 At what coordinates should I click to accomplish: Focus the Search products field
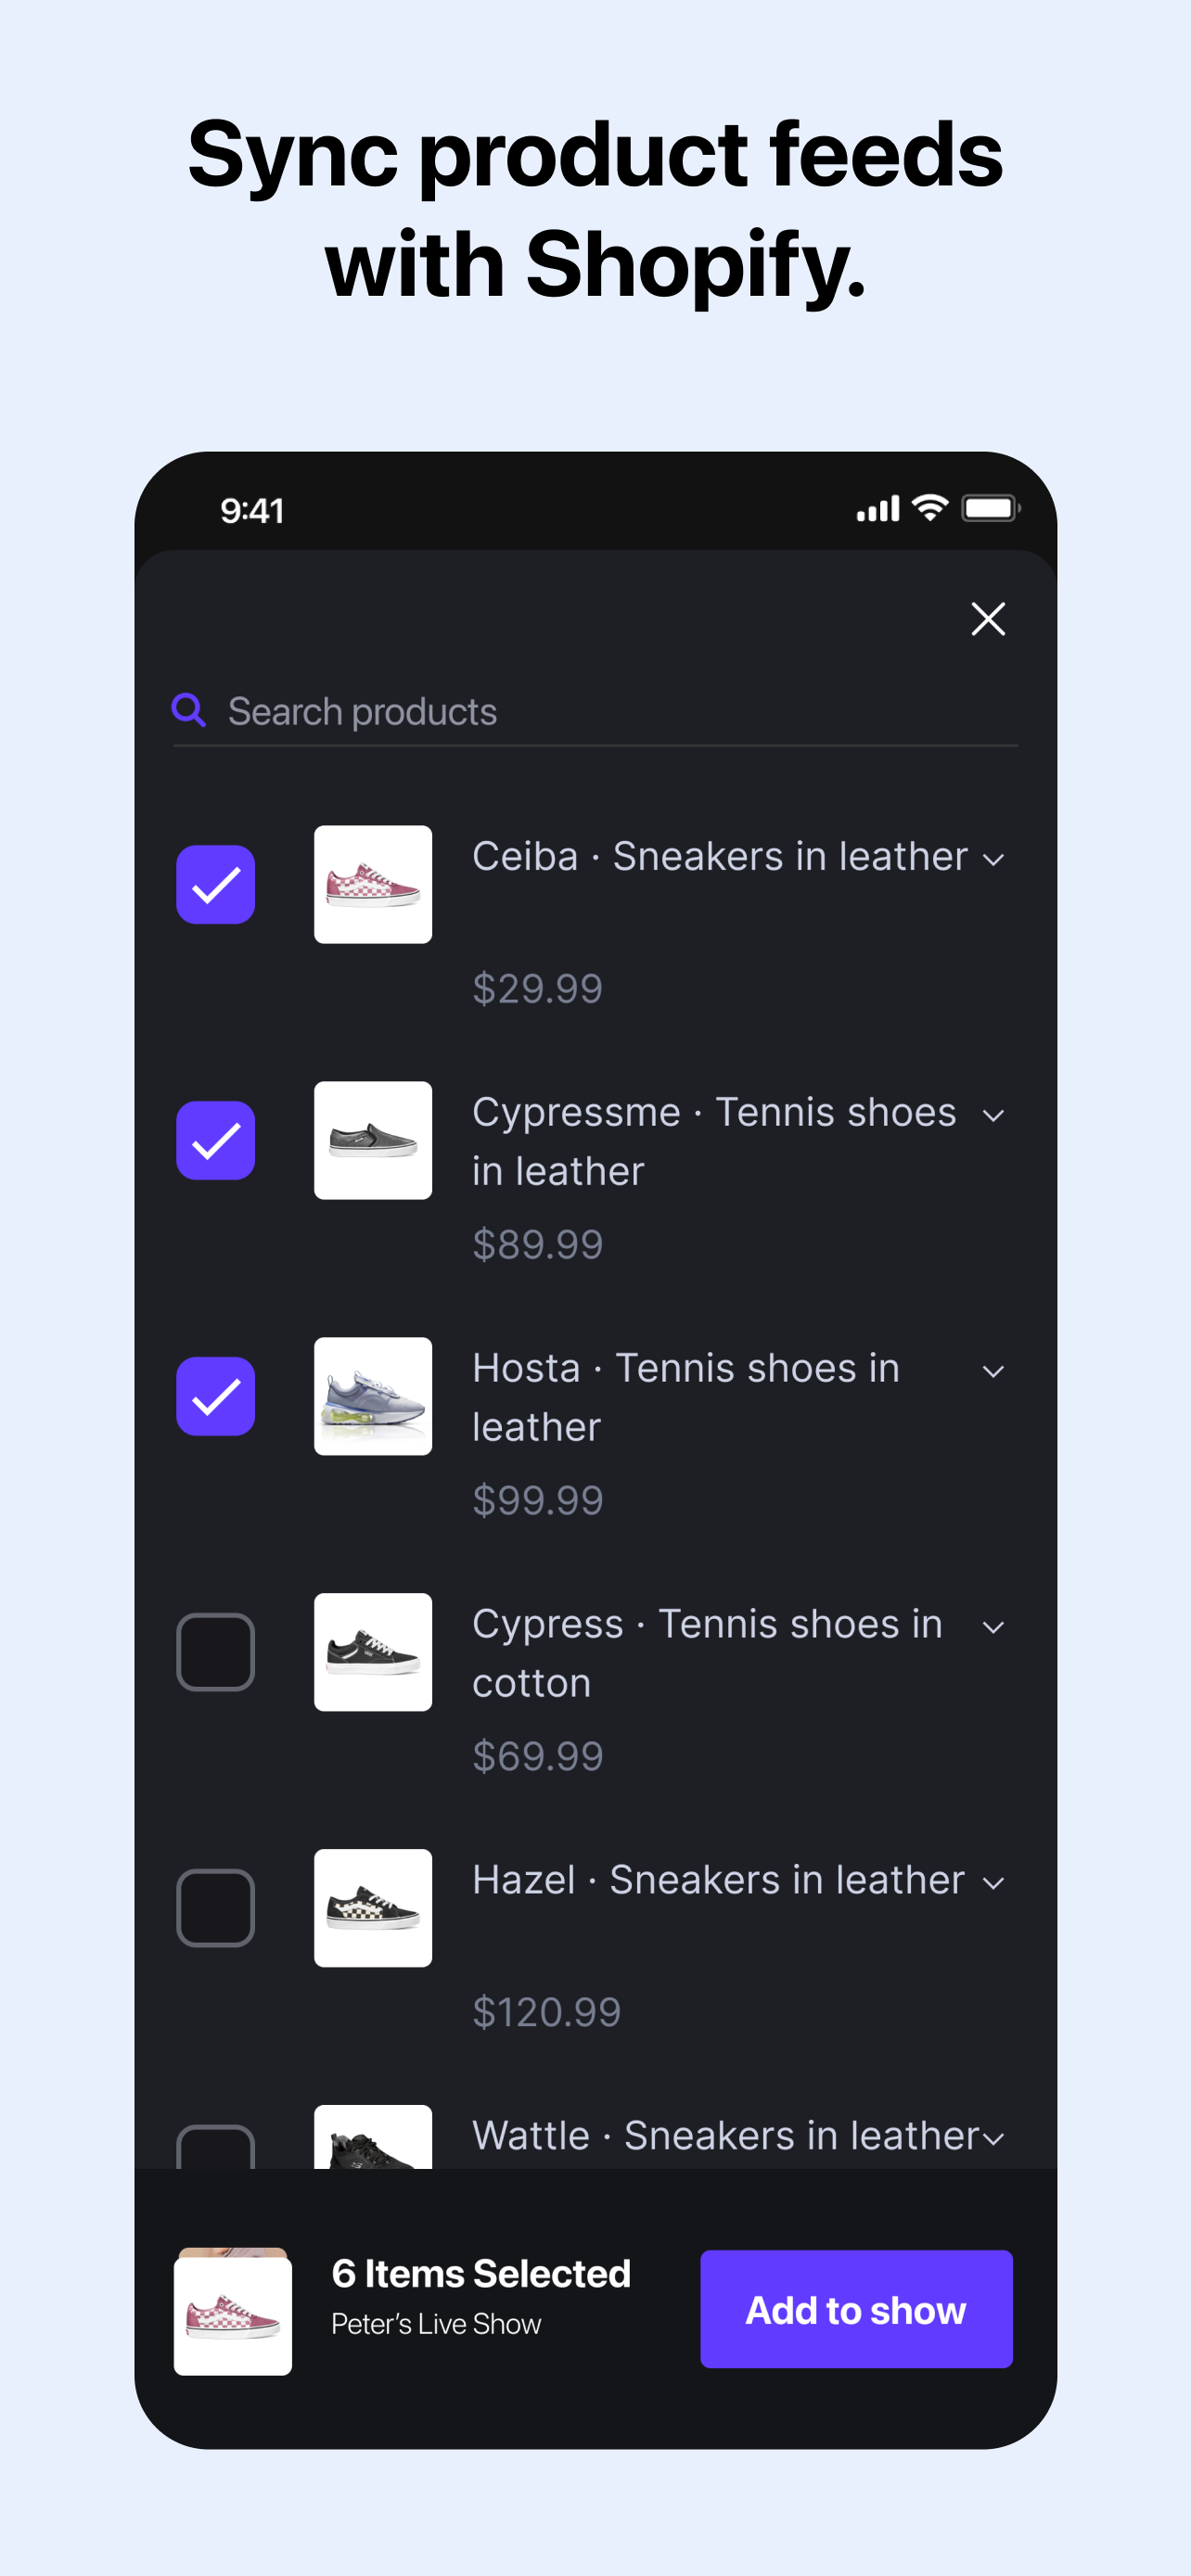tap(596, 711)
